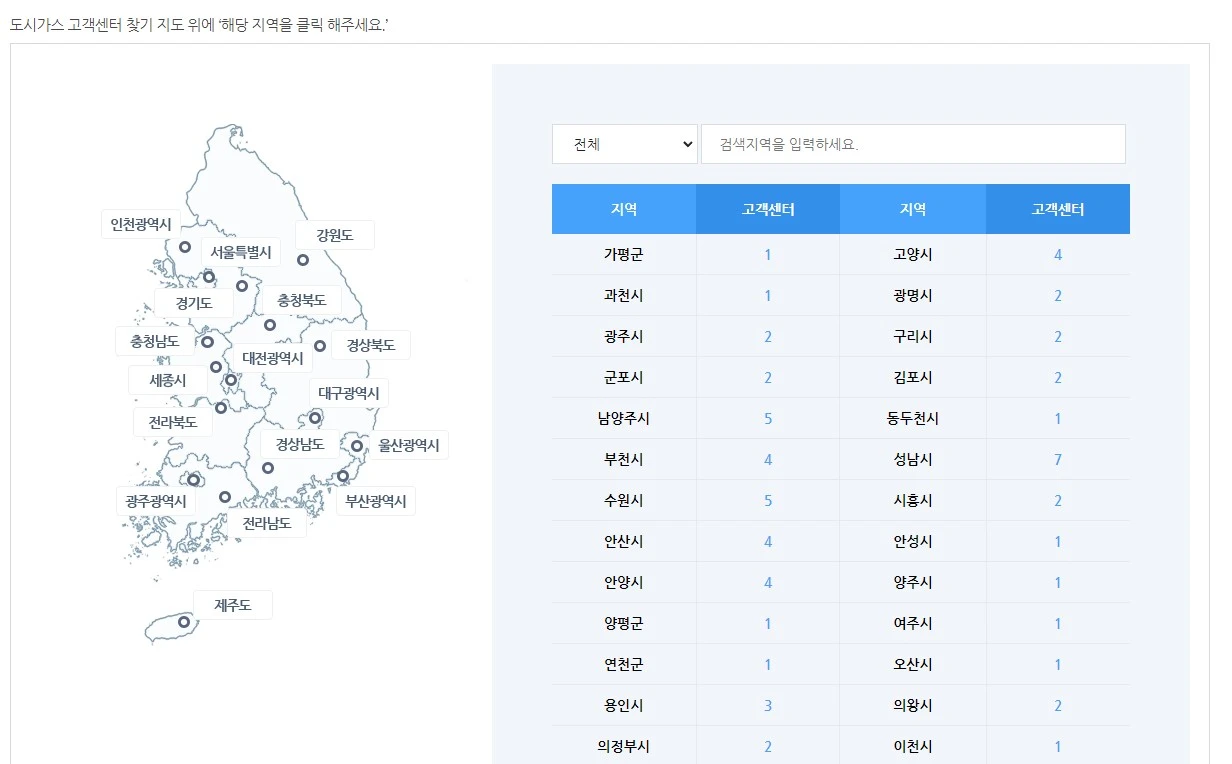Click the 대구광역시 map marker dot

coord(315,418)
